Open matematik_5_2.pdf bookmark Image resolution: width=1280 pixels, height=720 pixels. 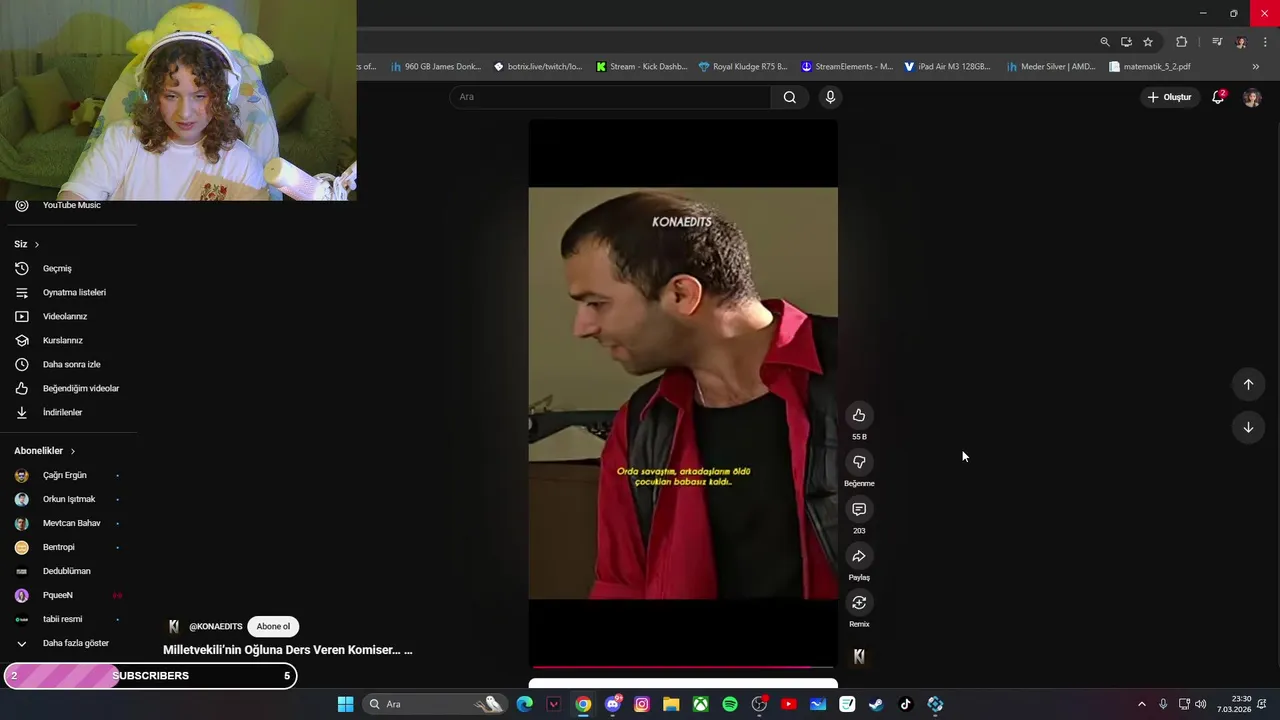point(1150,67)
